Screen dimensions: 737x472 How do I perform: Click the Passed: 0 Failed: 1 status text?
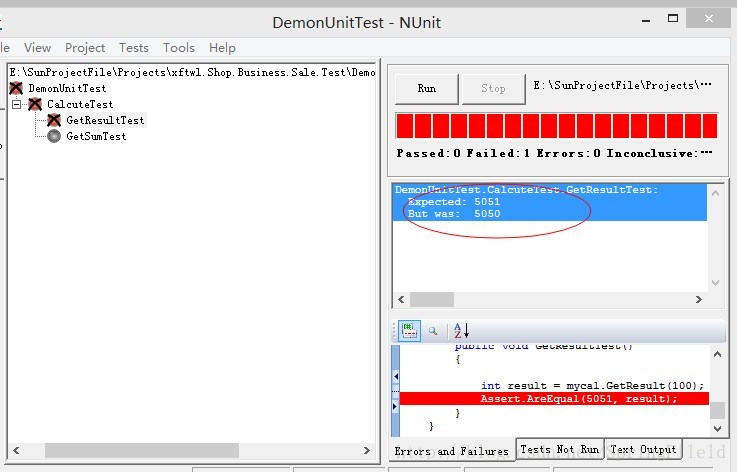pos(554,153)
